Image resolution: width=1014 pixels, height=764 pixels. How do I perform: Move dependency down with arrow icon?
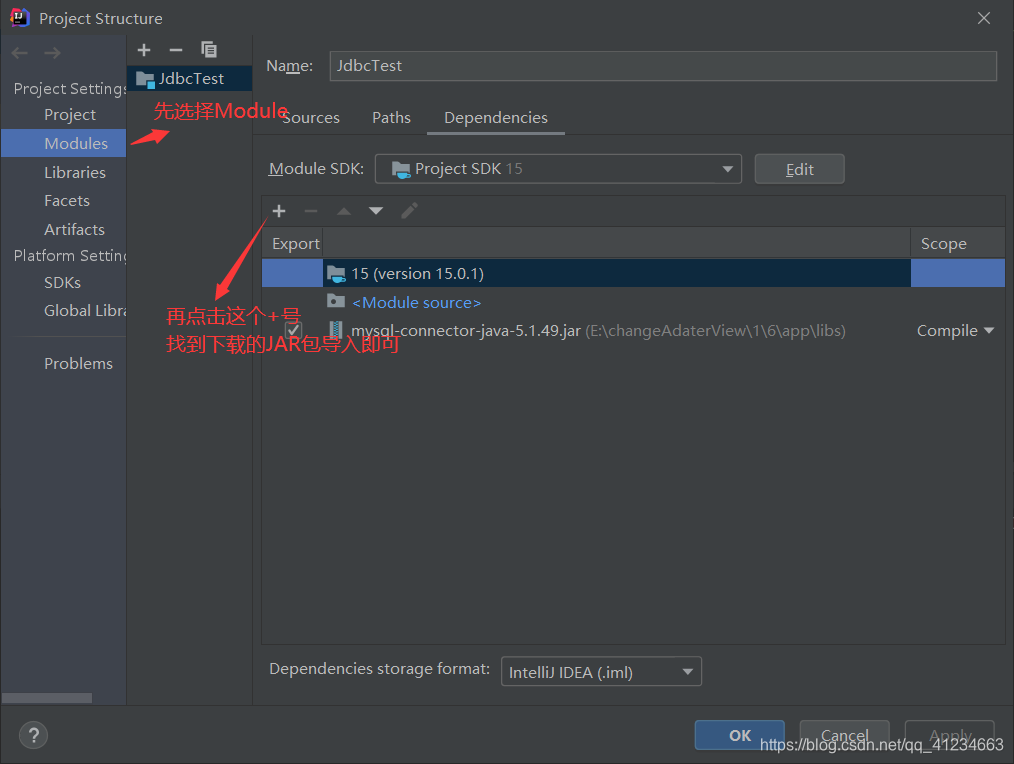pyautogui.click(x=376, y=211)
